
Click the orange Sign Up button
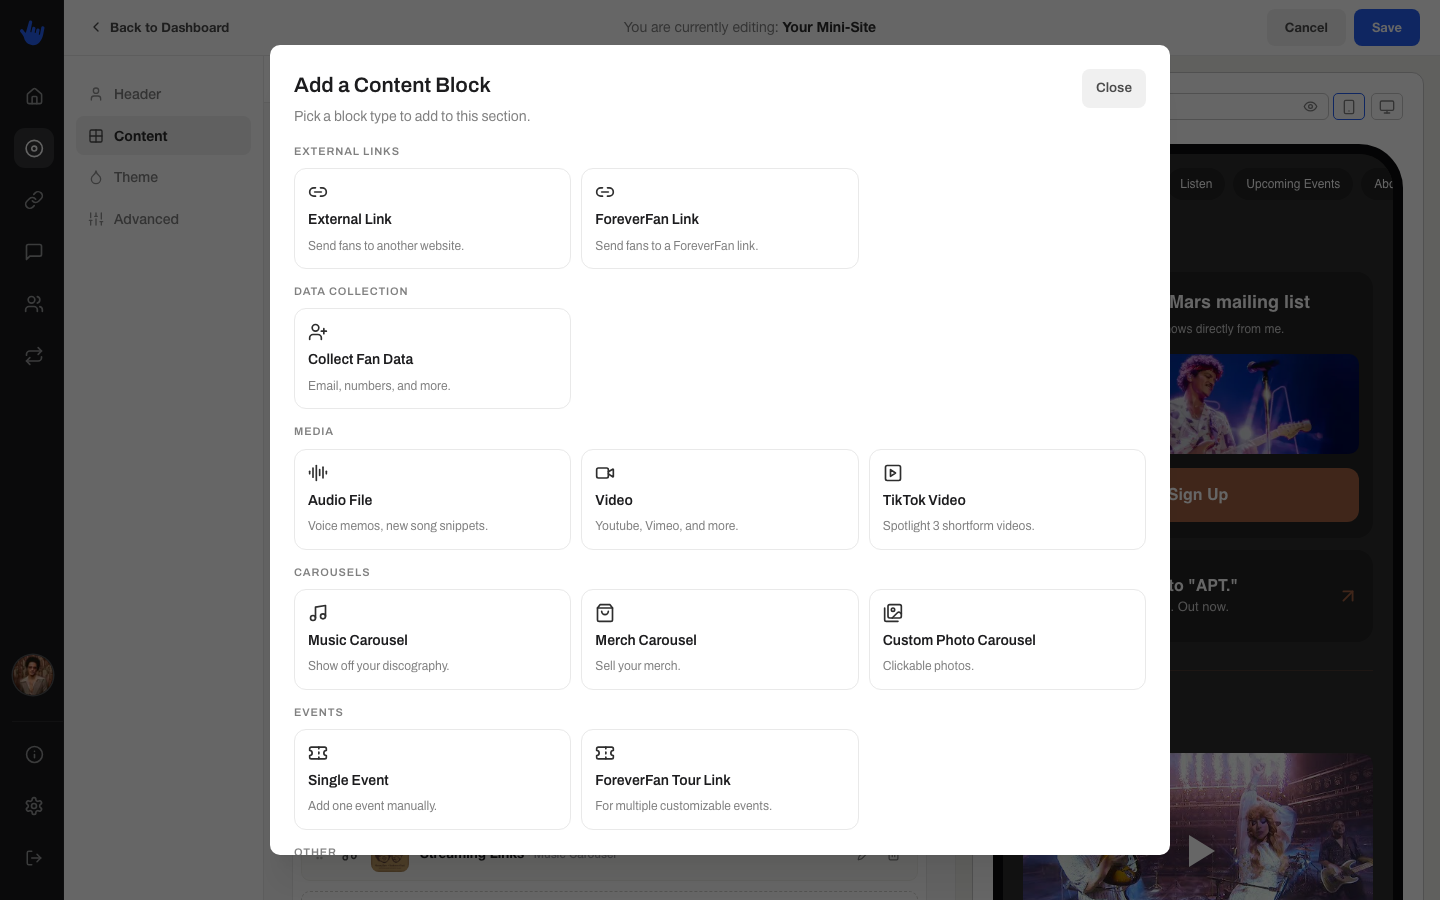pyautogui.click(x=1264, y=495)
